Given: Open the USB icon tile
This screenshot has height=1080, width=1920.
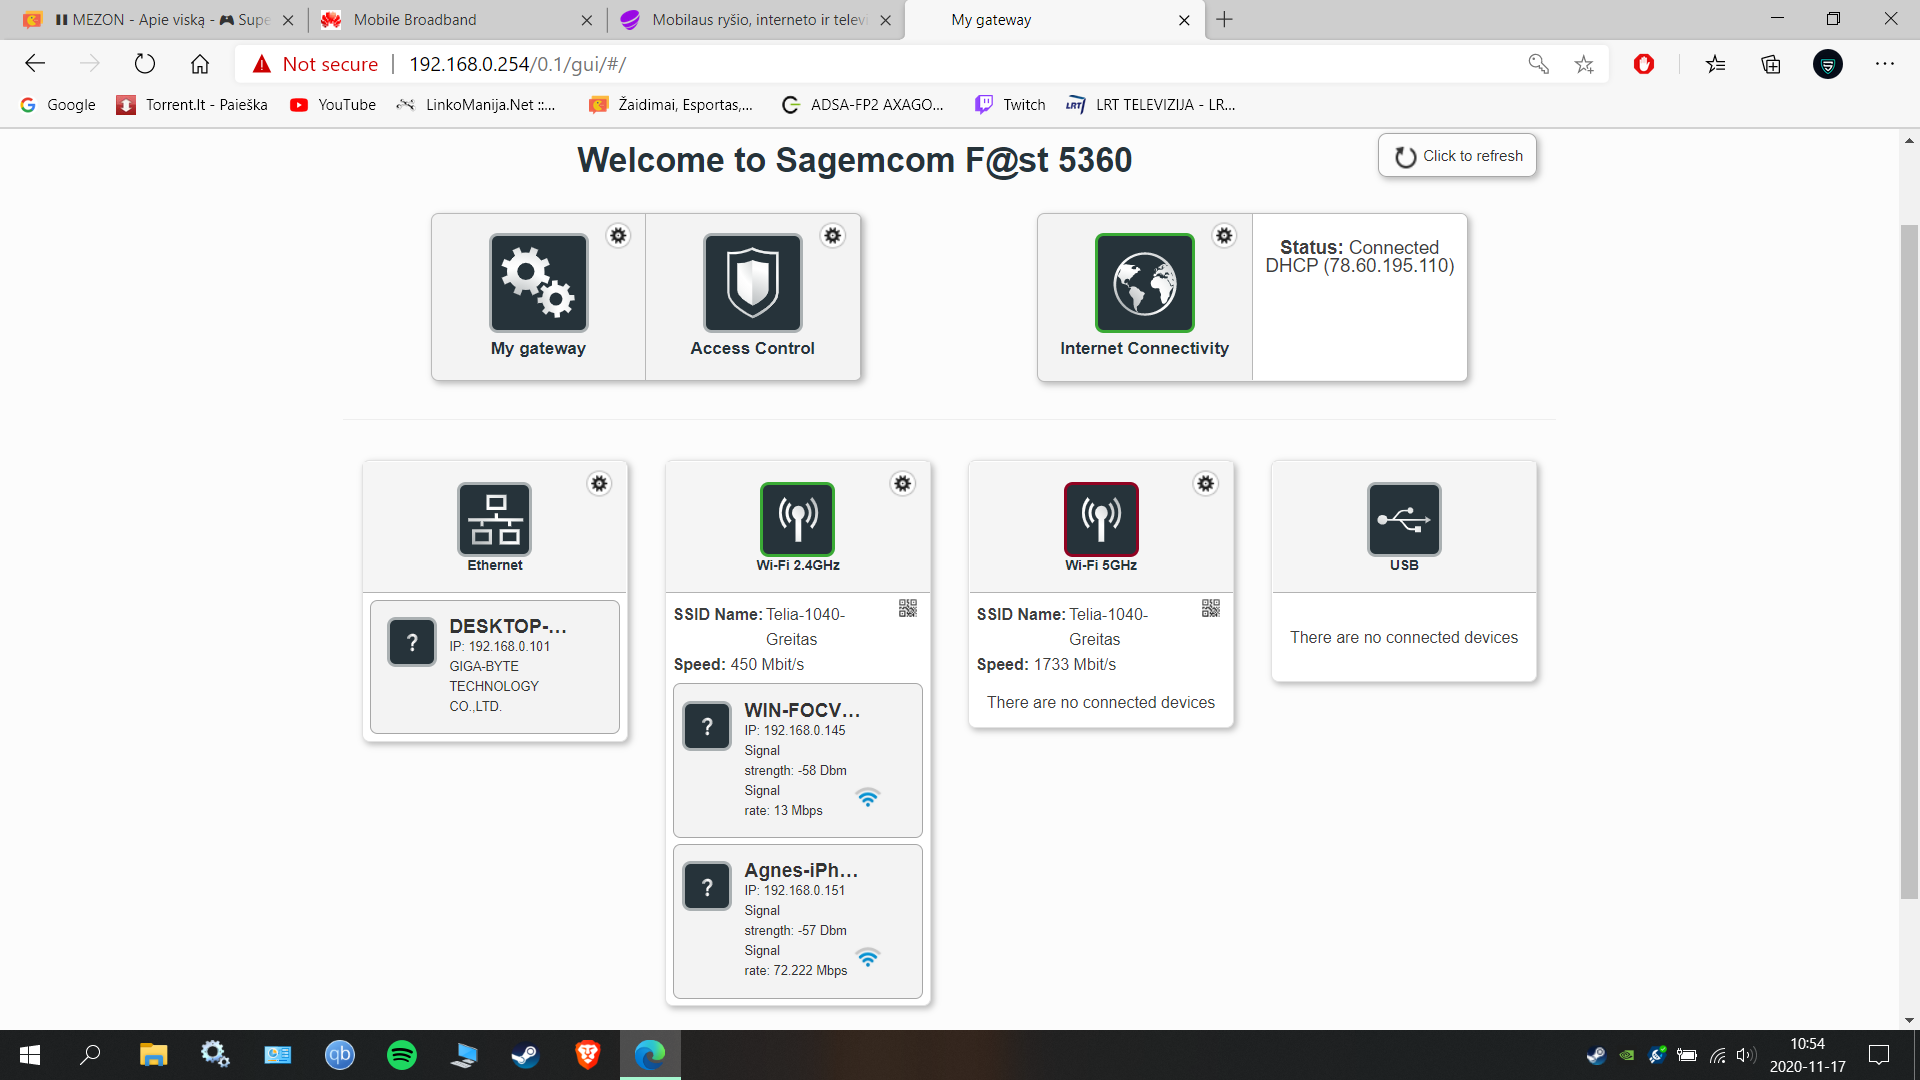Looking at the screenshot, I should click(x=1404, y=519).
